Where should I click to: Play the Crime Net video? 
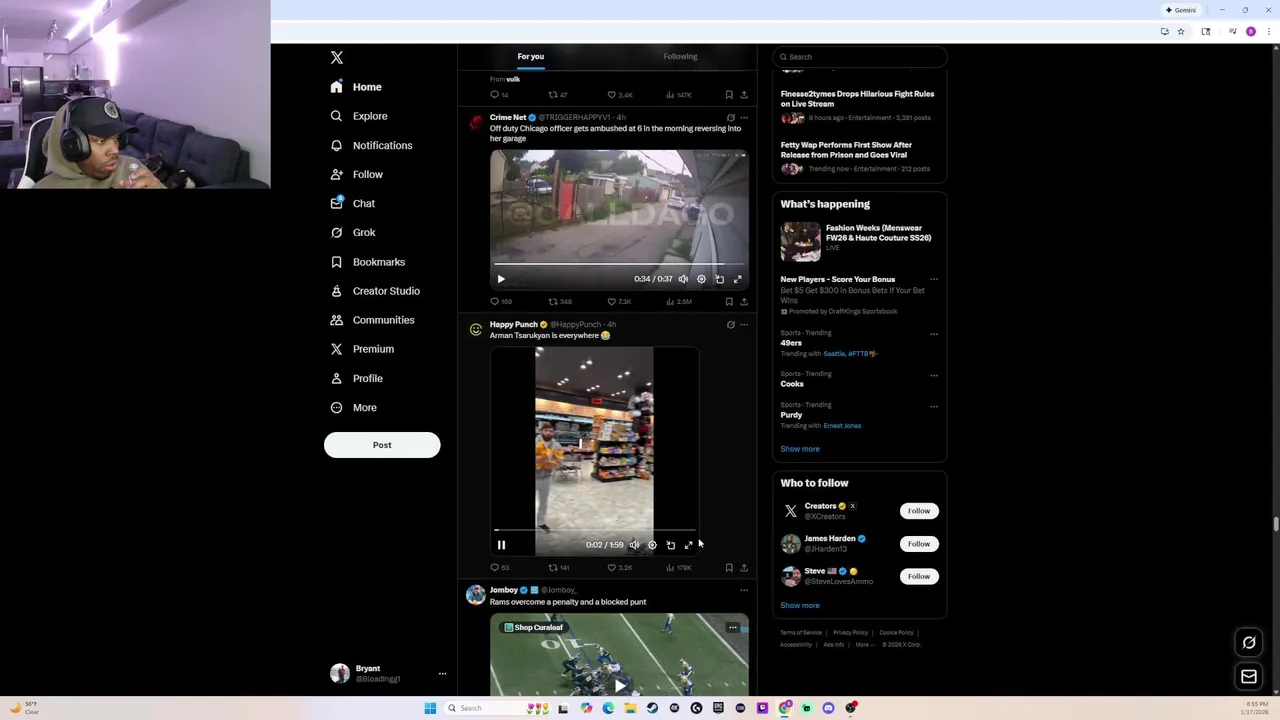point(501,279)
